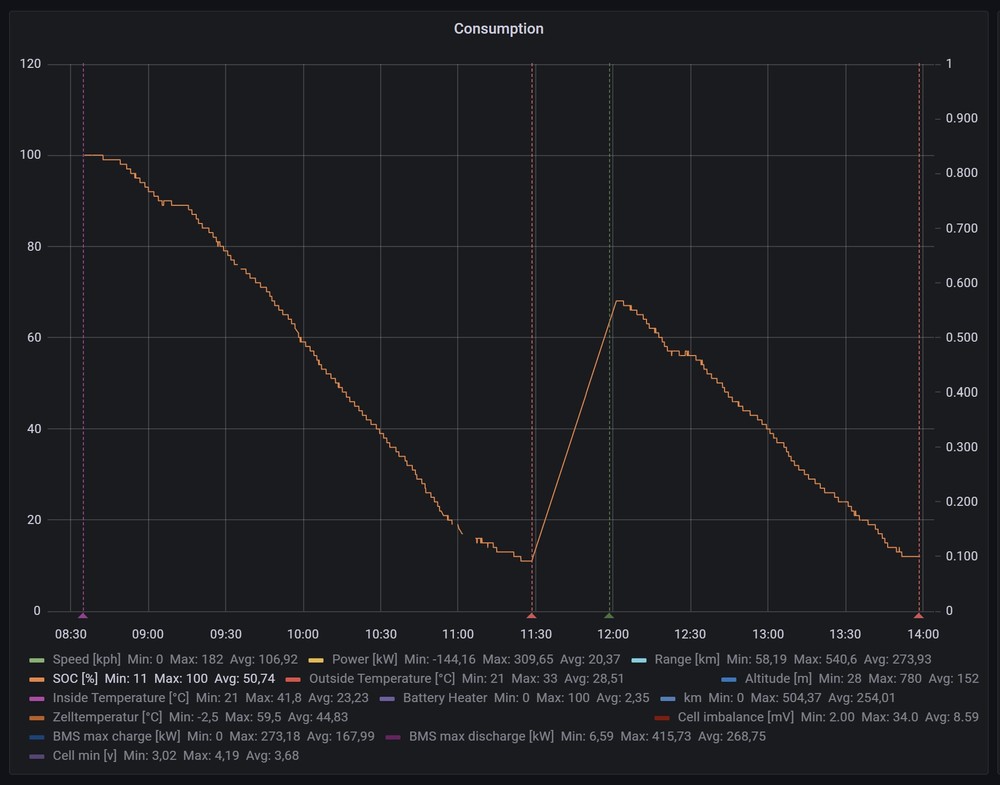This screenshot has width=1000, height=785.
Task: Click the magenta annotation marker near 08:30
Action: 83,616
